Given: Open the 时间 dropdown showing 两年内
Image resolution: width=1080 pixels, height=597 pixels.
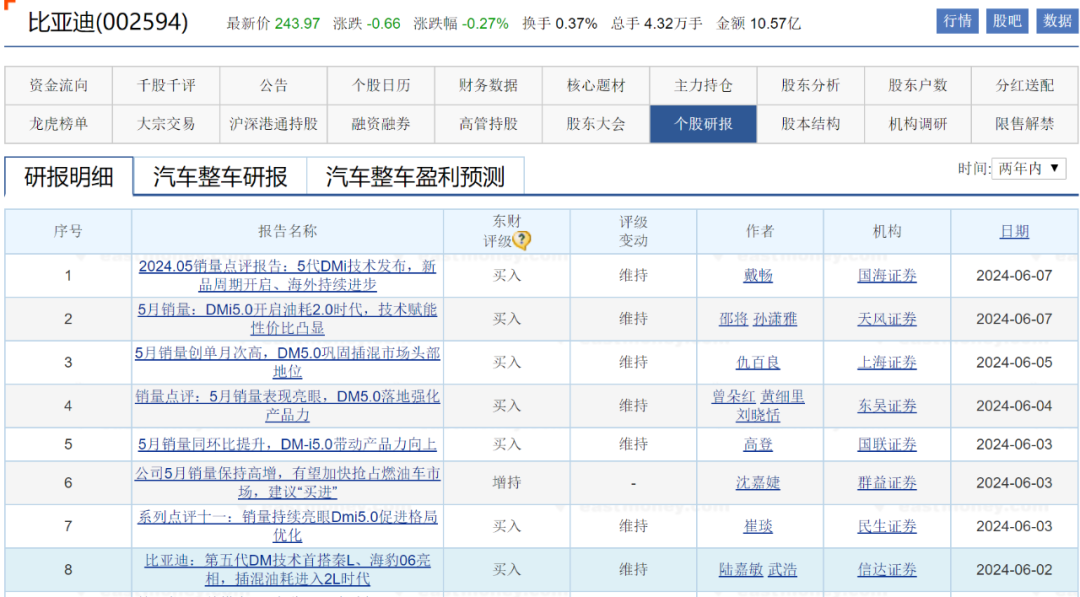Looking at the screenshot, I should tap(1029, 169).
